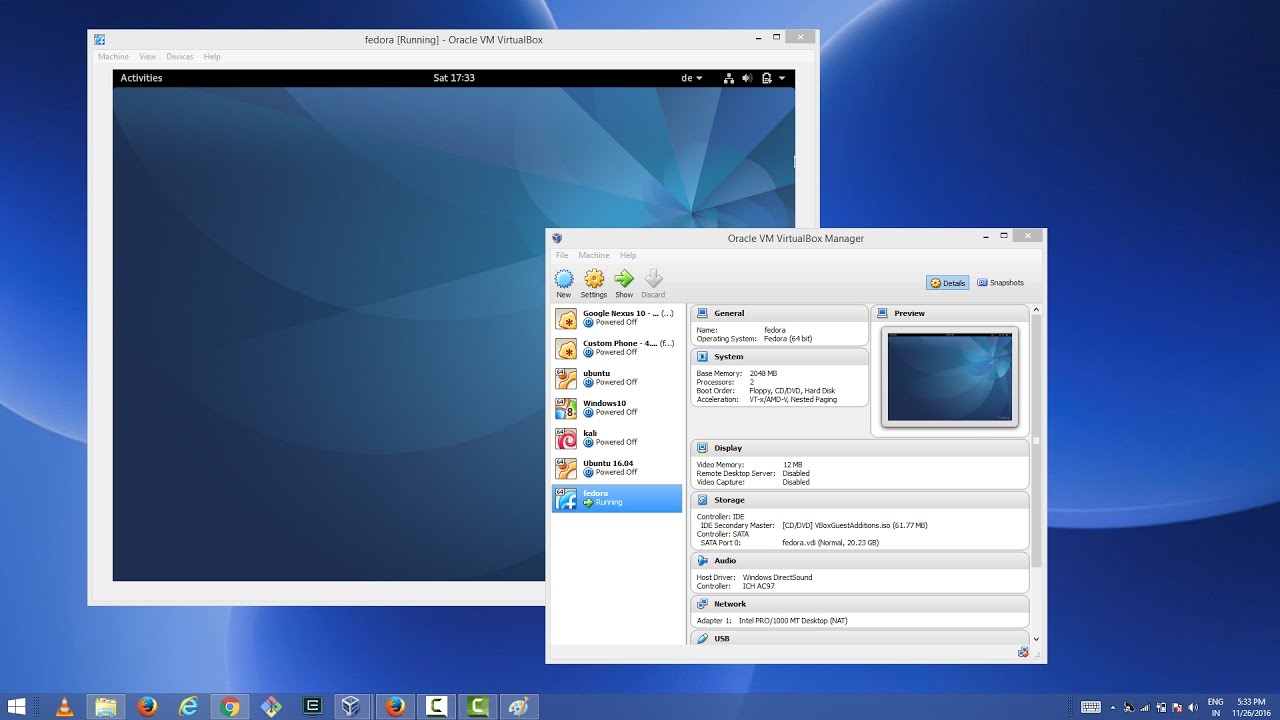The image size is (1280, 720).
Task: Open the 'de' keyboard layout dropdown
Action: [x=692, y=78]
